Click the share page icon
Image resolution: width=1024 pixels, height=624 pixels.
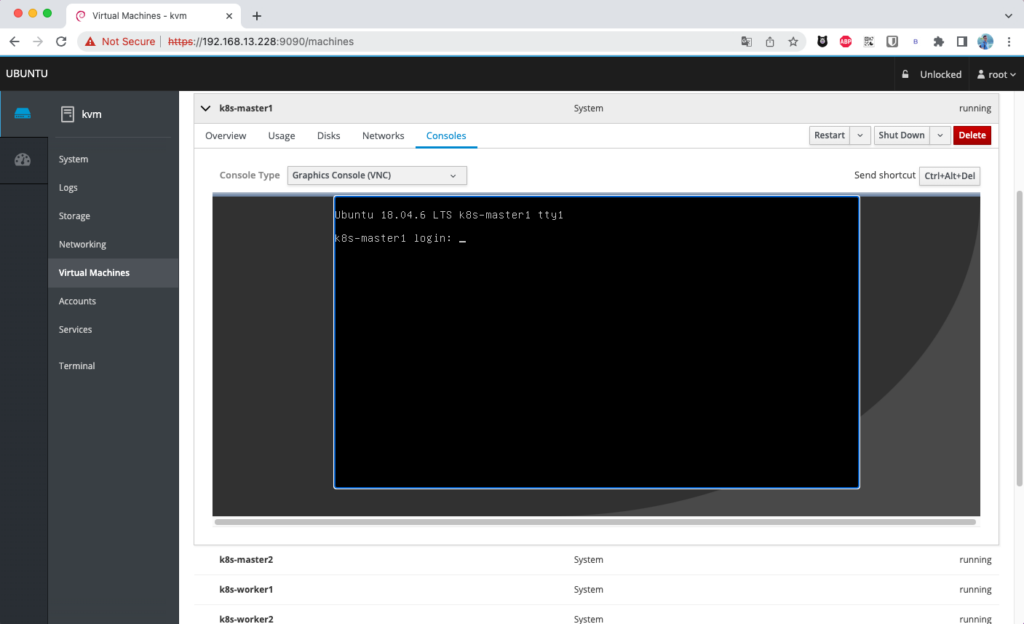point(770,41)
